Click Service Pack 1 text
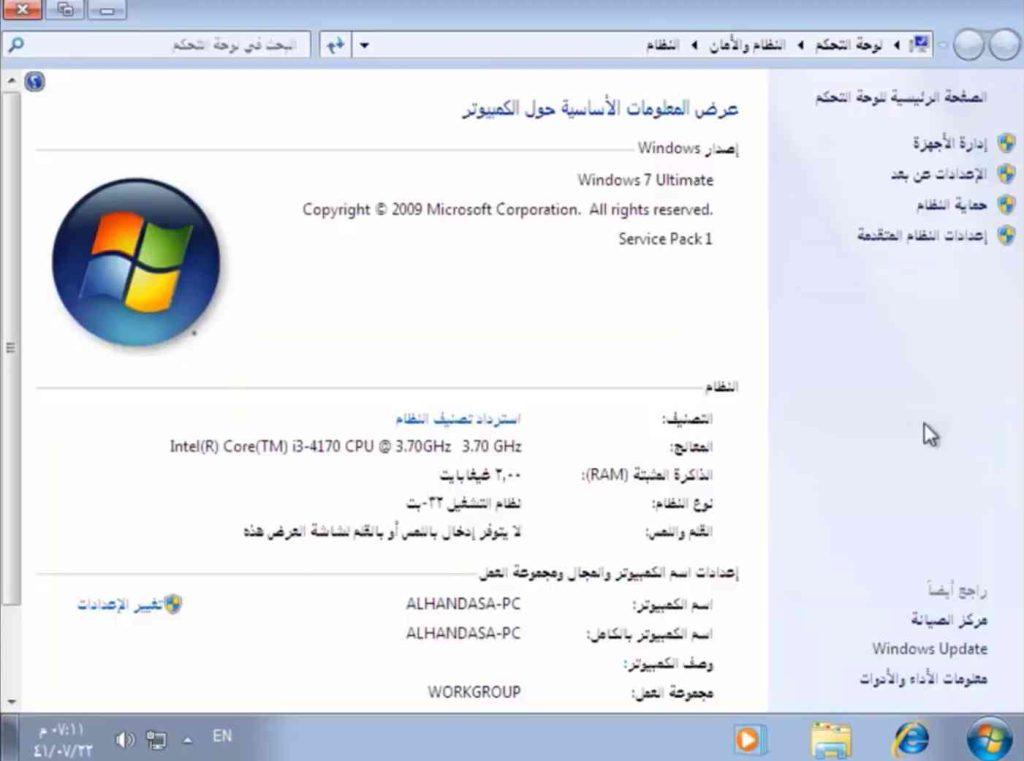Viewport: 1024px width, 761px height. pyautogui.click(x=665, y=239)
